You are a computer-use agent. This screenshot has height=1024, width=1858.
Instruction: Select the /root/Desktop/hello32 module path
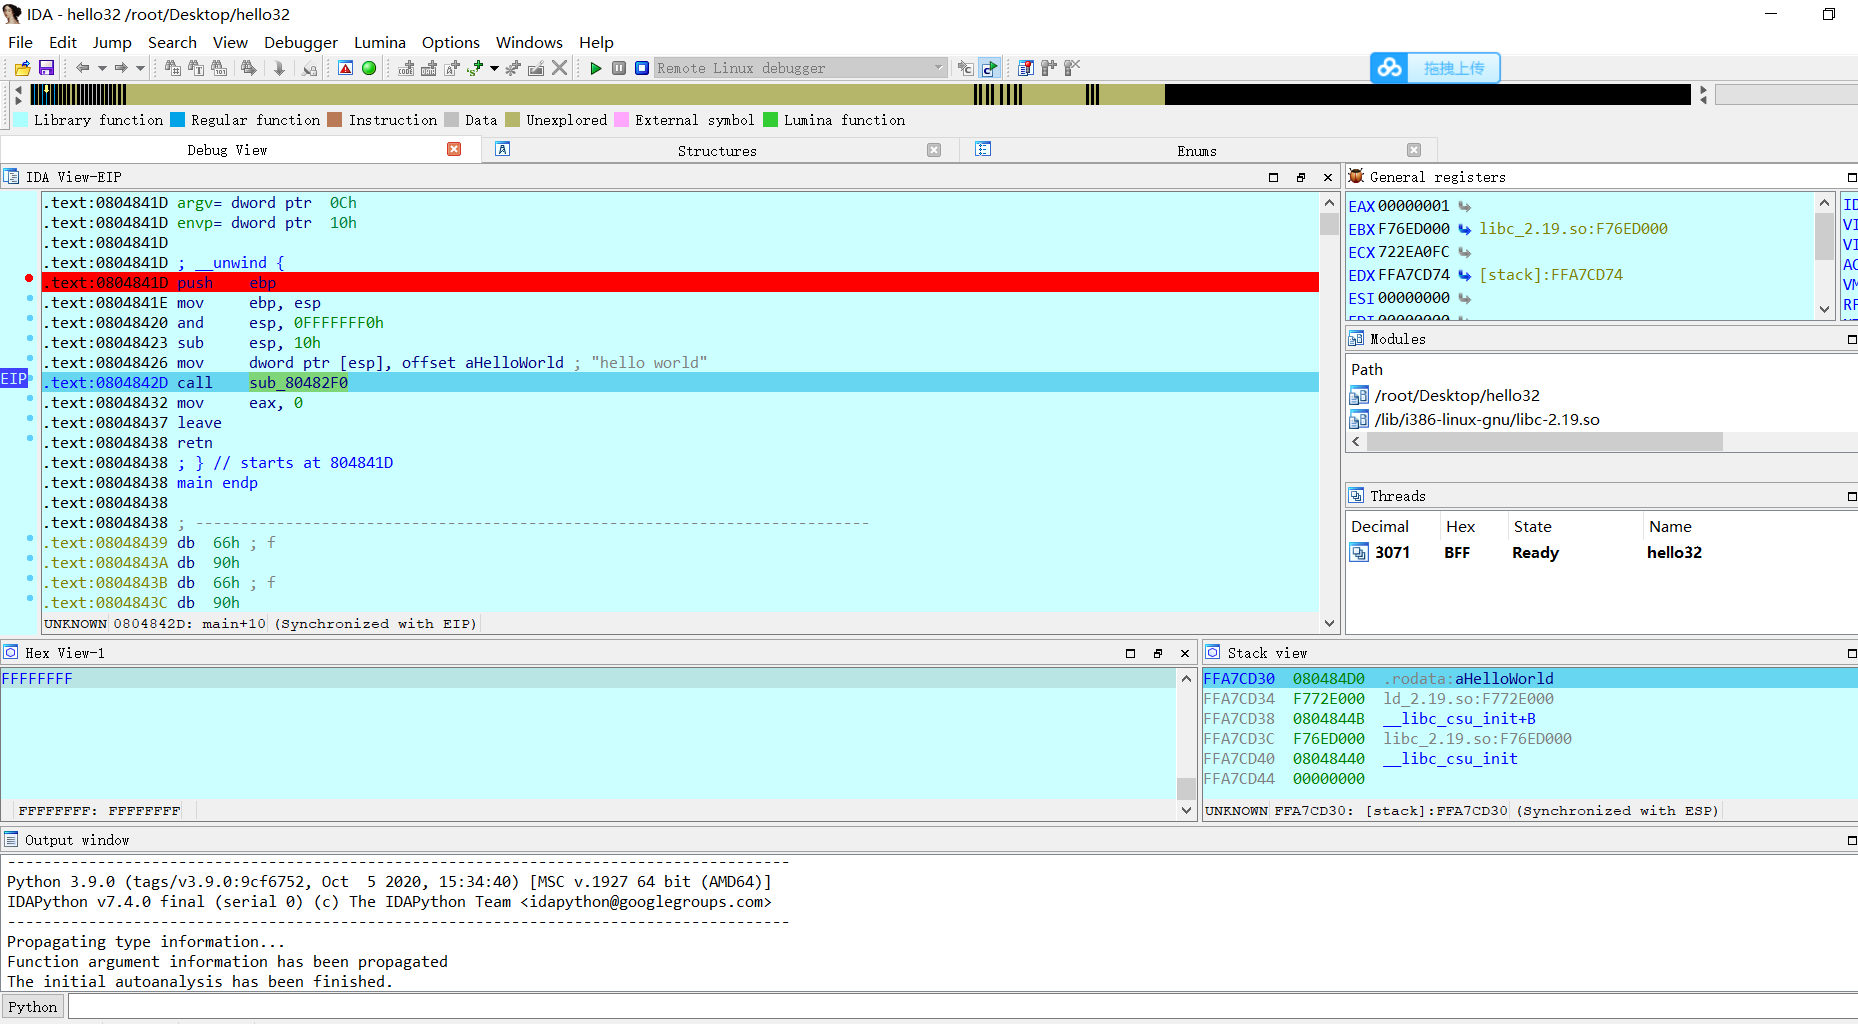point(1456,396)
